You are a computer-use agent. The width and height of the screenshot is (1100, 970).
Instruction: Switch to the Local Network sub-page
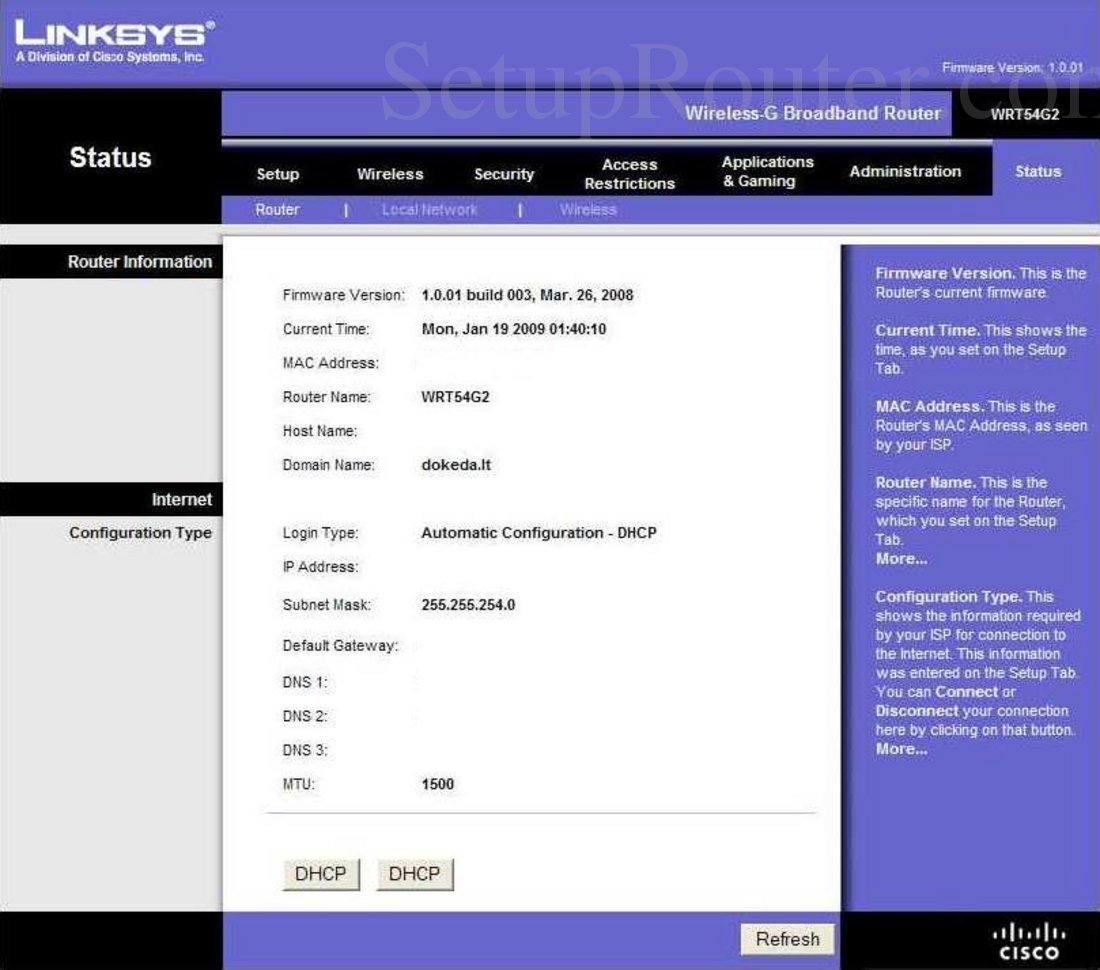coord(428,209)
